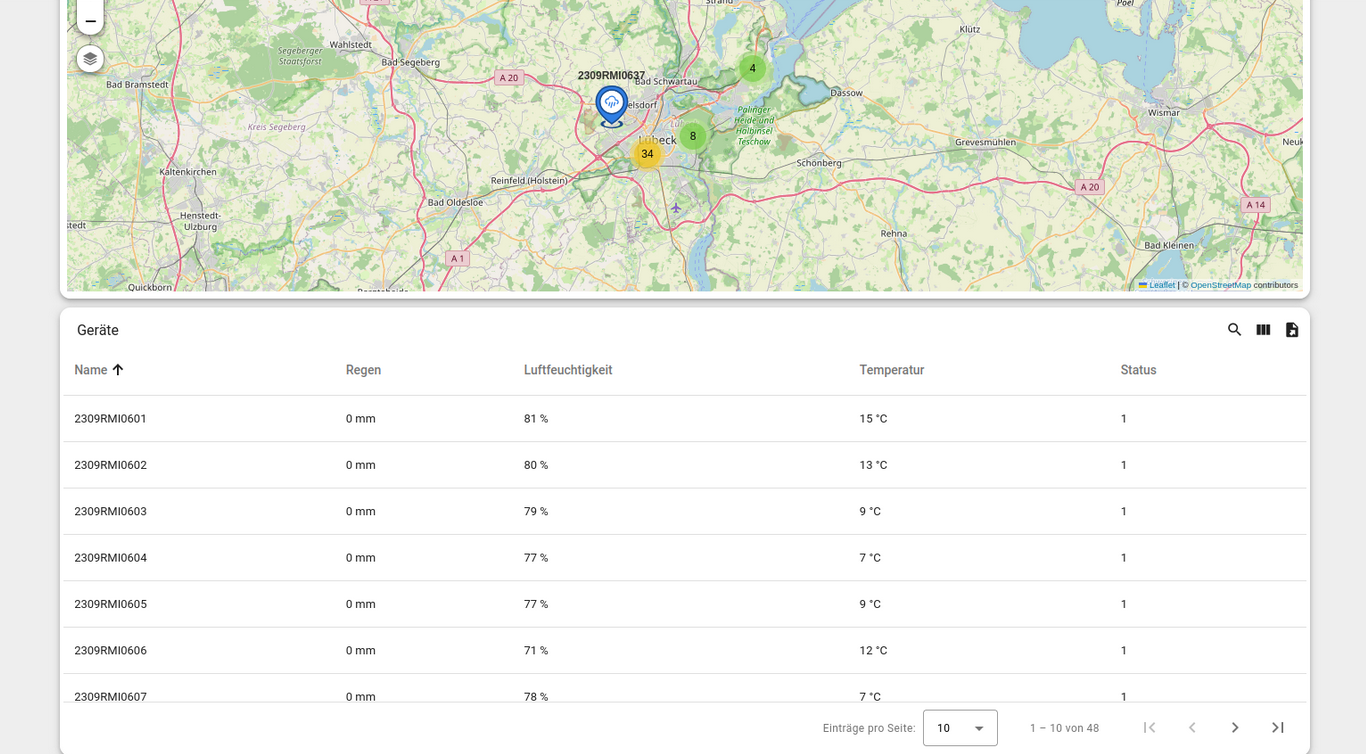This screenshot has height=754, width=1366.
Task: Select device row 2309RMI0605
Action: (x=685, y=604)
